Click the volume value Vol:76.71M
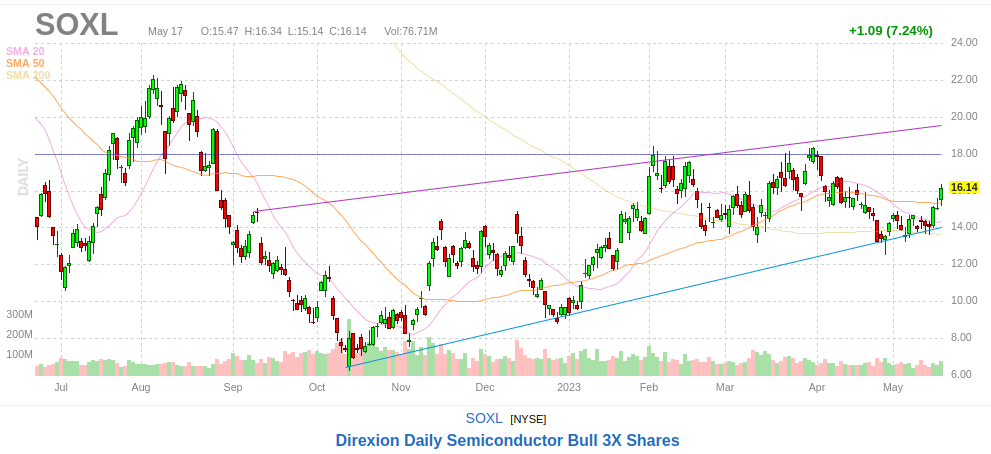Viewport: 991px width, 454px height. tap(411, 31)
